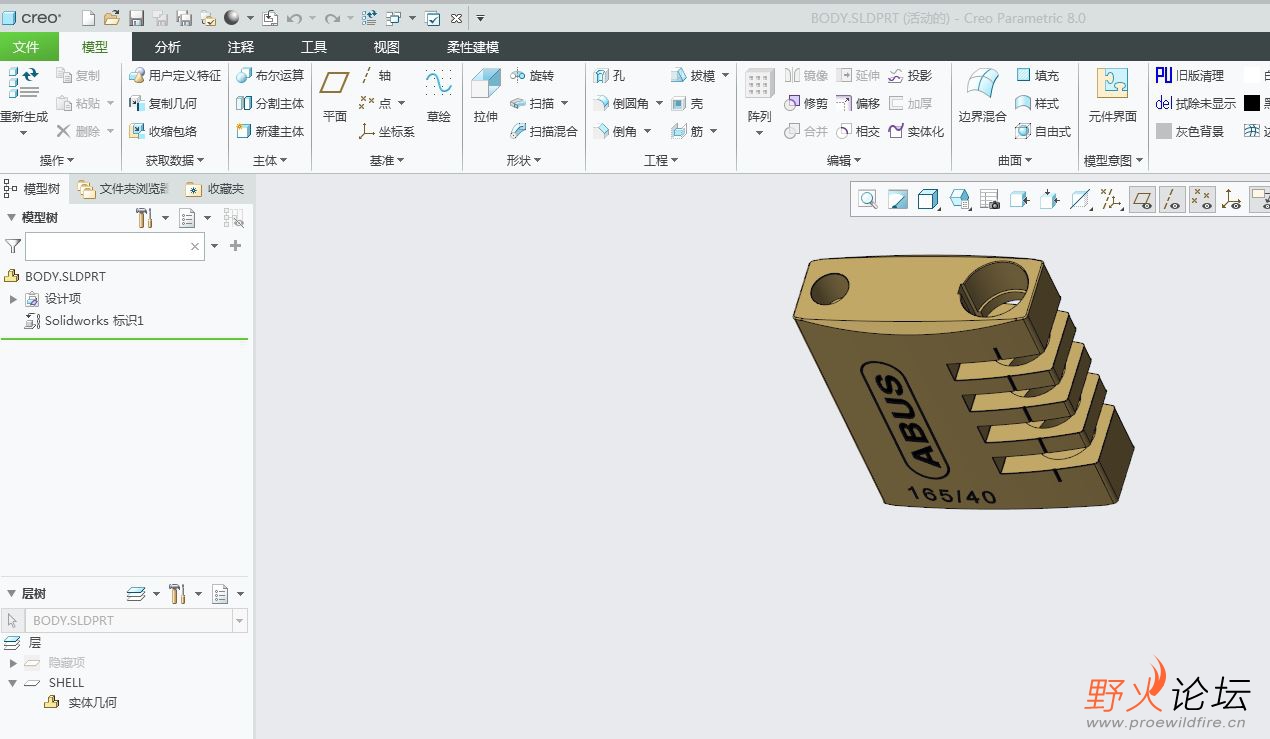Select the Project (投影) tool
The image size is (1270, 739).
pyautogui.click(x=910, y=76)
